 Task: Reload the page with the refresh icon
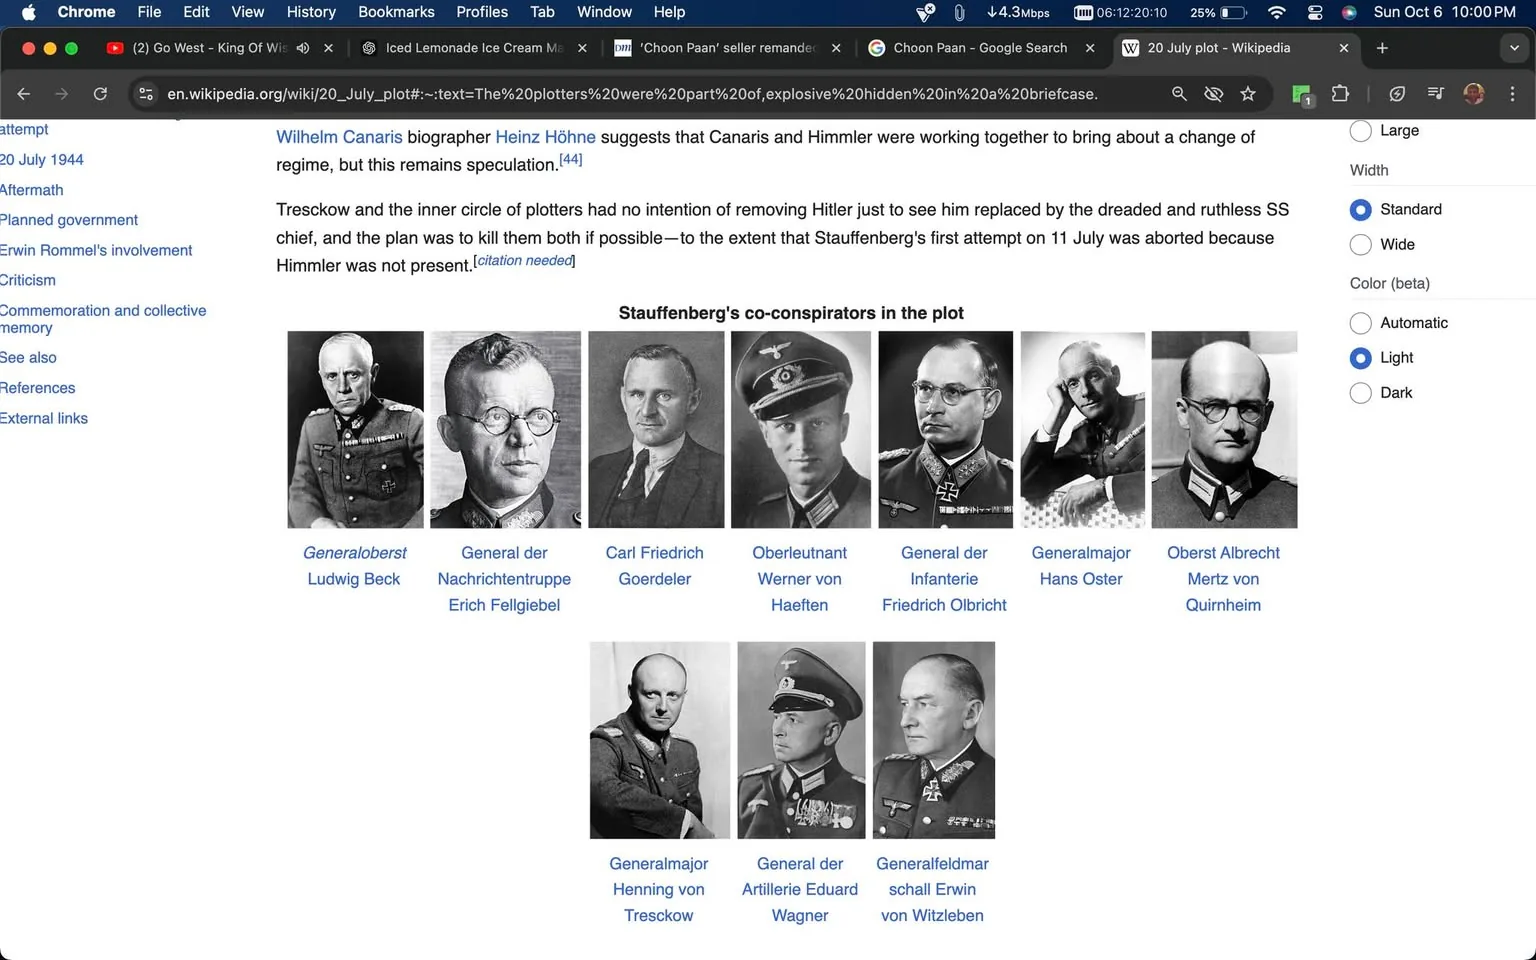pos(100,93)
